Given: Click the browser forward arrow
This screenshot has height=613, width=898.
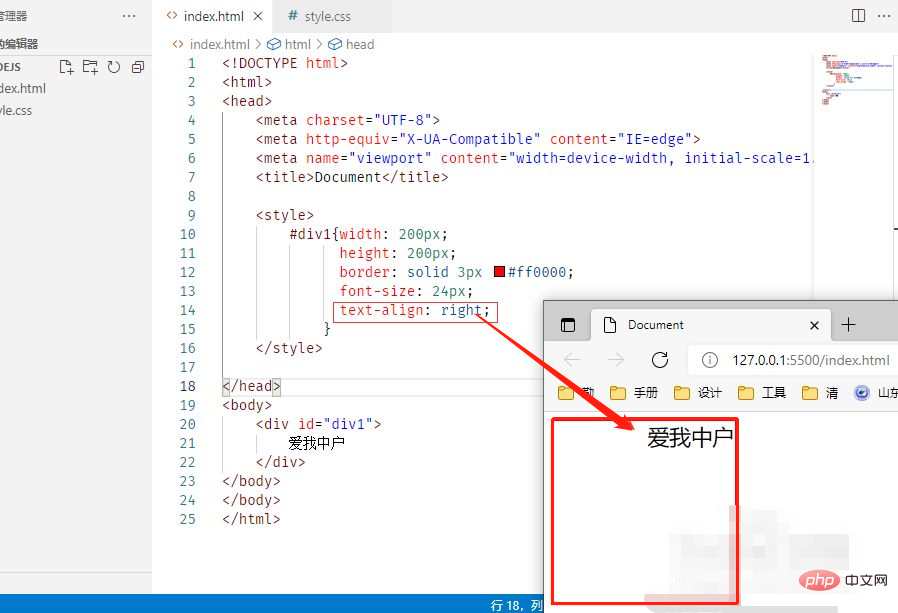Looking at the screenshot, I should 616,360.
